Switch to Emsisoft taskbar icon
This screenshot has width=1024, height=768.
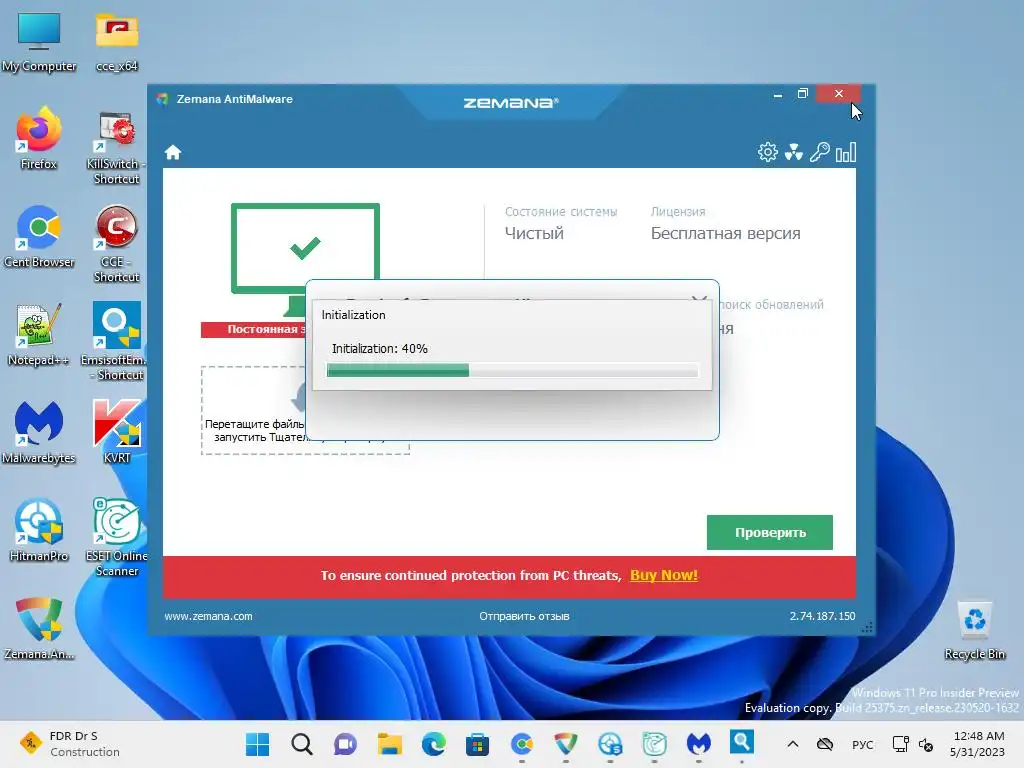[x=742, y=743]
